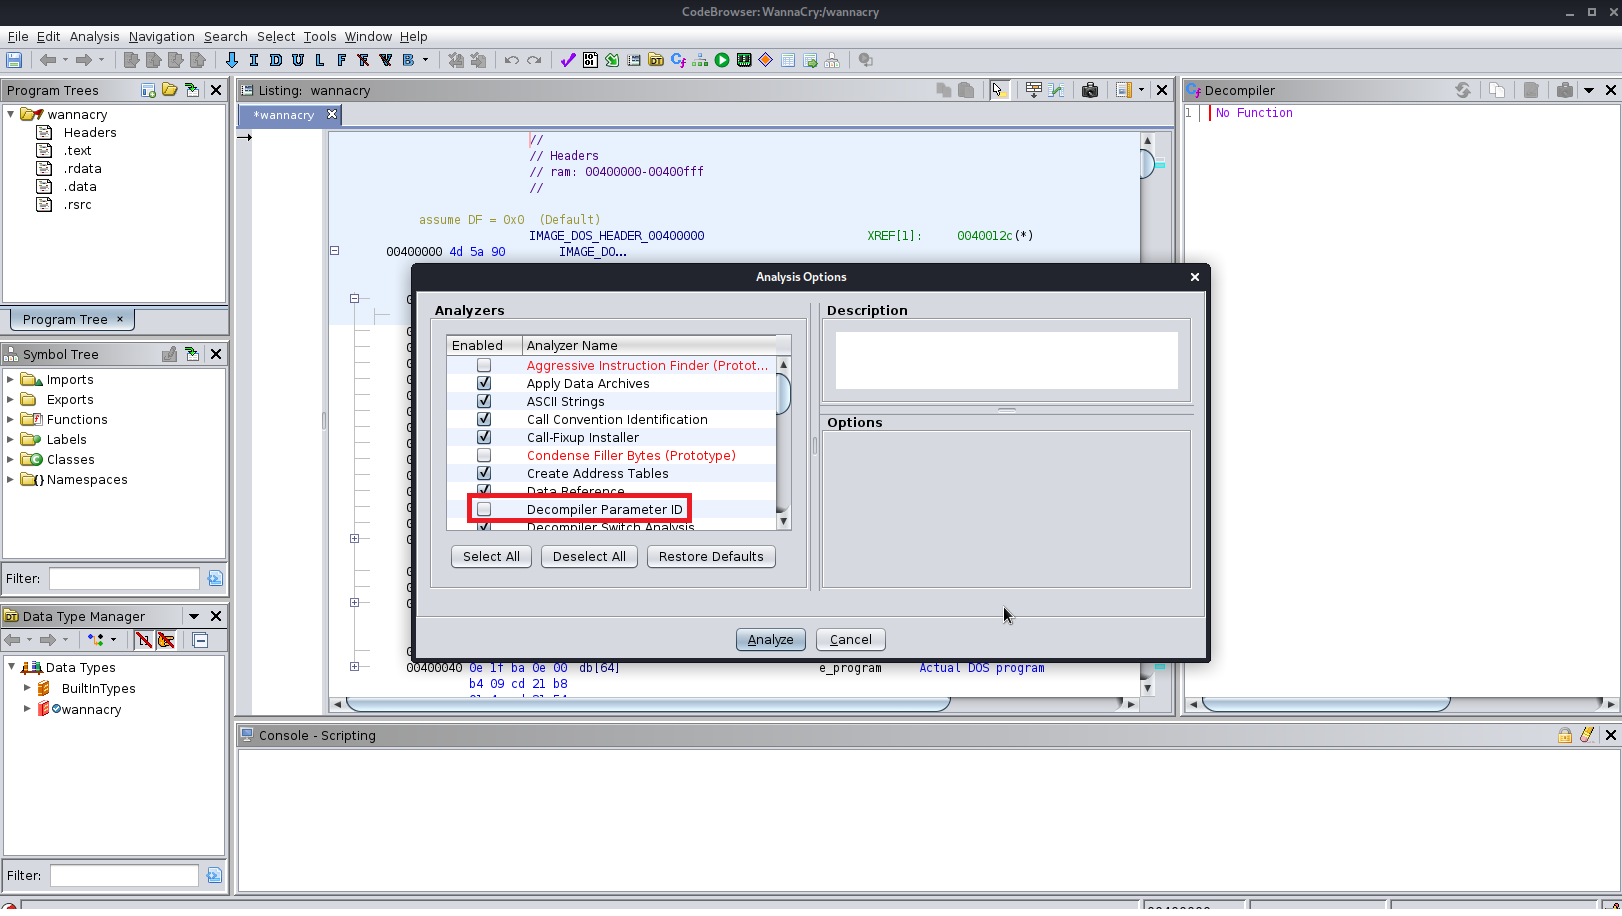The height and width of the screenshot is (916, 1622).
Task: Click the Symbol Tree Filter input field
Action: coord(125,578)
